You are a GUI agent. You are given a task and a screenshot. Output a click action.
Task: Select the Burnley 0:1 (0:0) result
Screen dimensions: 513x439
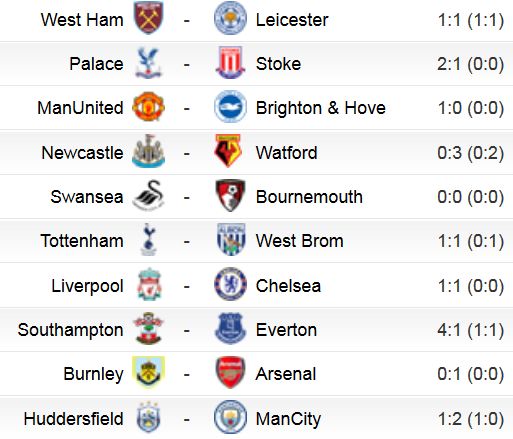pyautogui.click(x=470, y=374)
